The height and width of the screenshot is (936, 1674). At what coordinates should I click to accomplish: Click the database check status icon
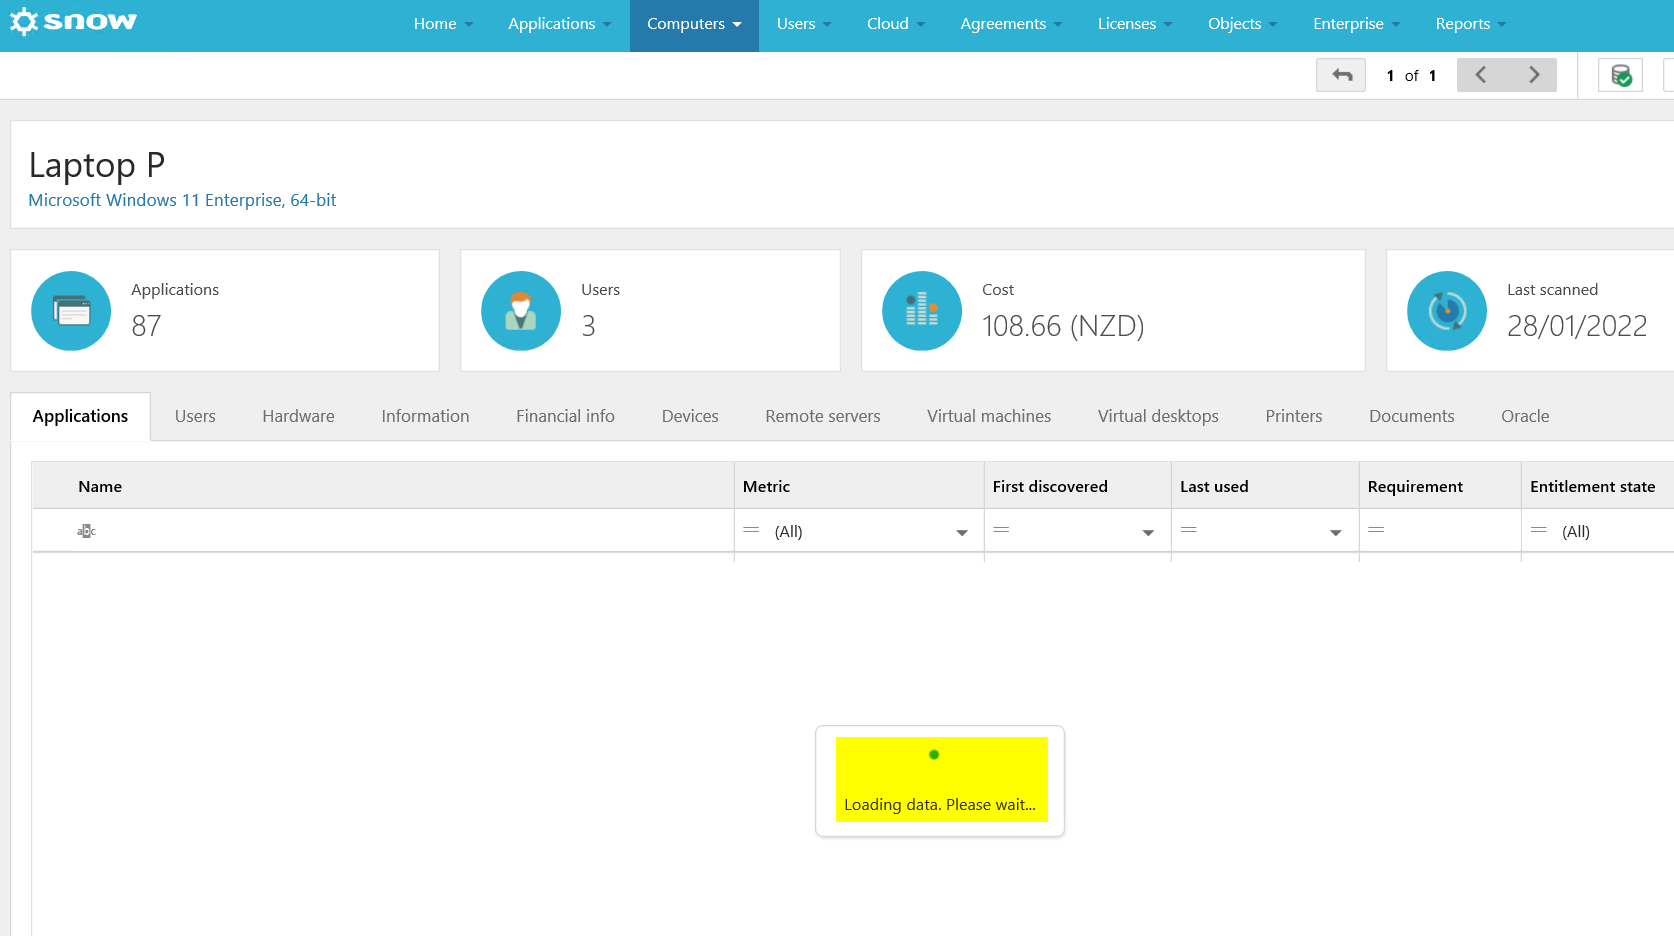click(1620, 75)
